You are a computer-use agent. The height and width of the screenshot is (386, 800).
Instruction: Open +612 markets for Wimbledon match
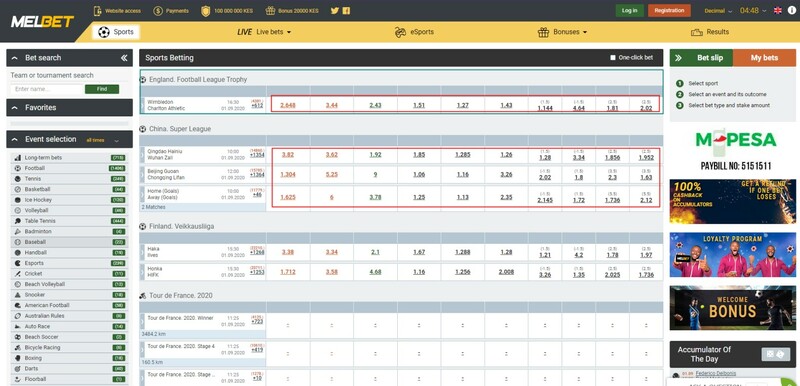(x=257, y=106)
